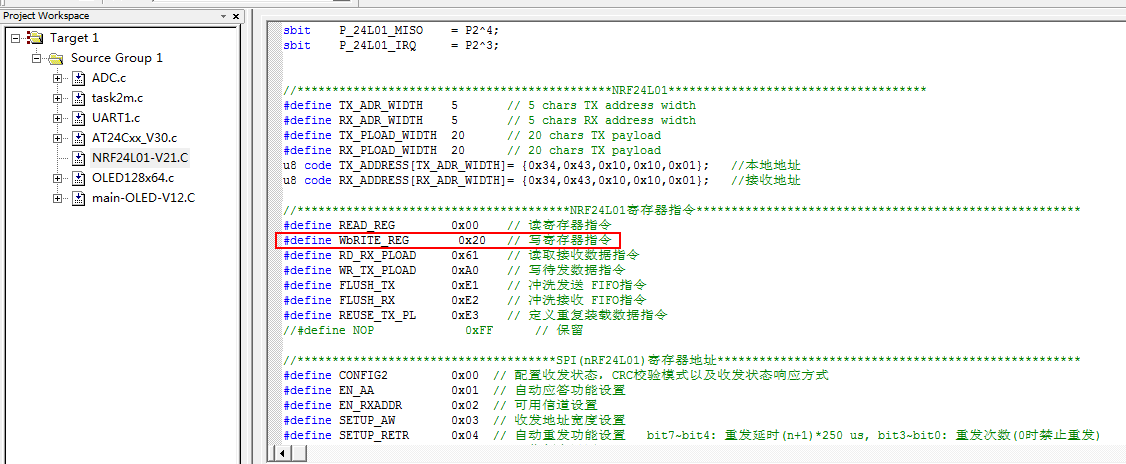Image resolution: width=1126 pixels, height=464 pixels.
Task: Click the #define EN_AA line
Action: pyautogui.click(x=454, y=390)
